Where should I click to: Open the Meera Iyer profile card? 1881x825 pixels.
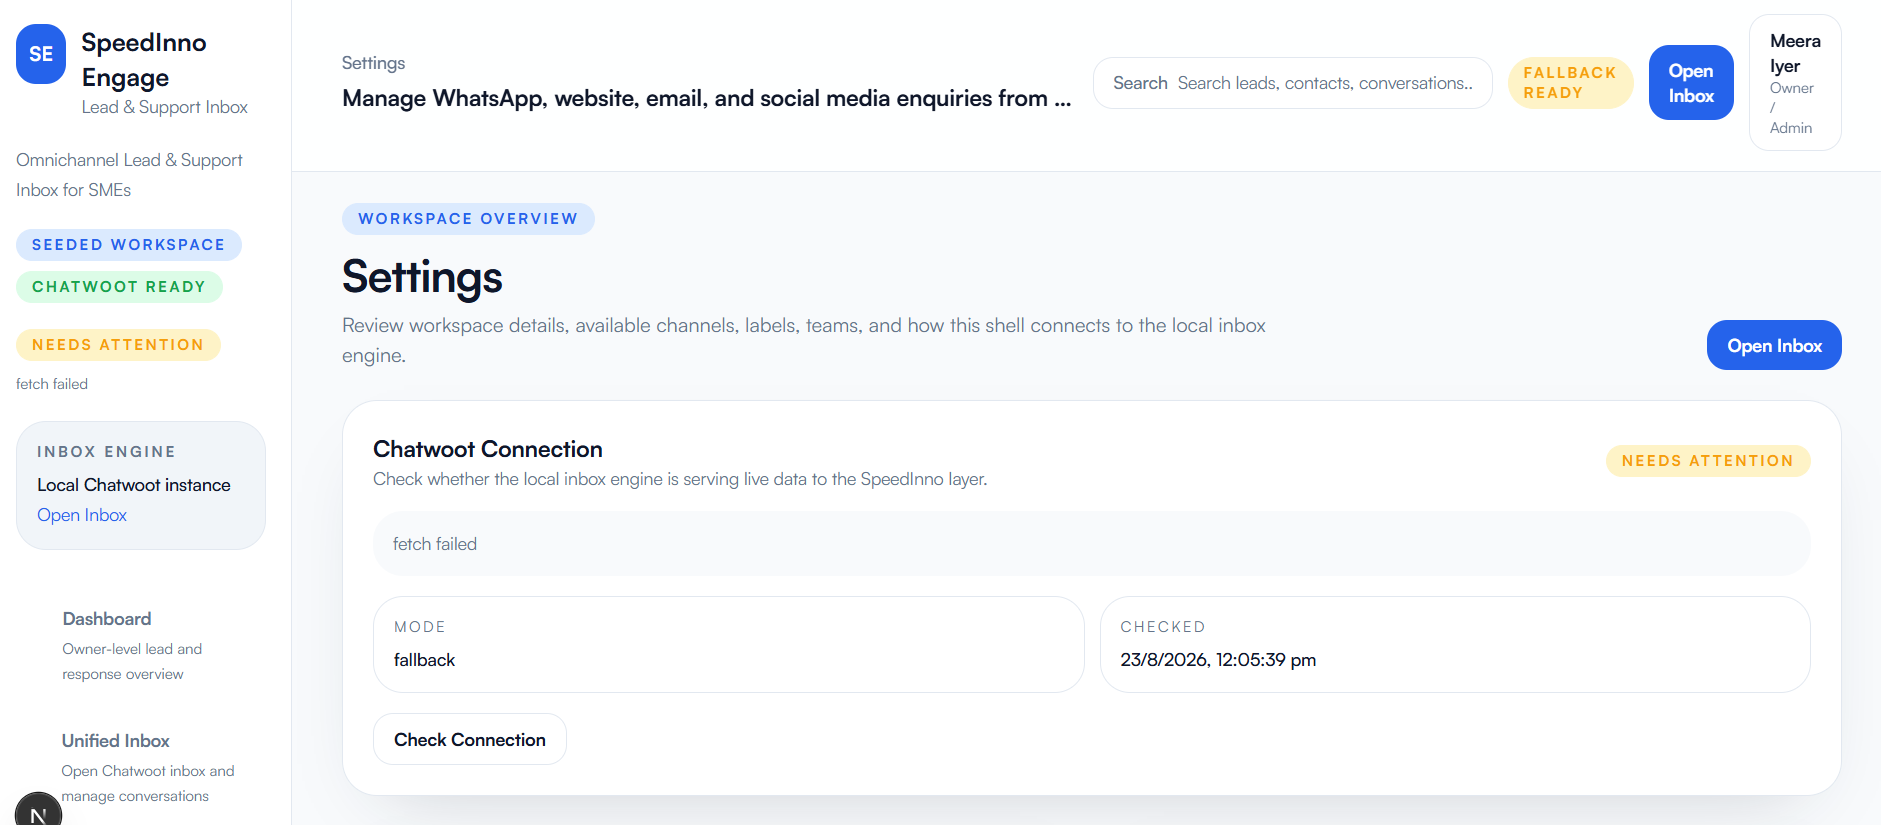pyautogui.click(x=1795, y=83)
